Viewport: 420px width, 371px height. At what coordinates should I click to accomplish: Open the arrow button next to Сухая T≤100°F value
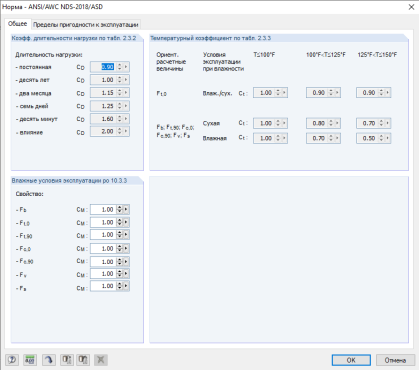[x=284, y=123]
